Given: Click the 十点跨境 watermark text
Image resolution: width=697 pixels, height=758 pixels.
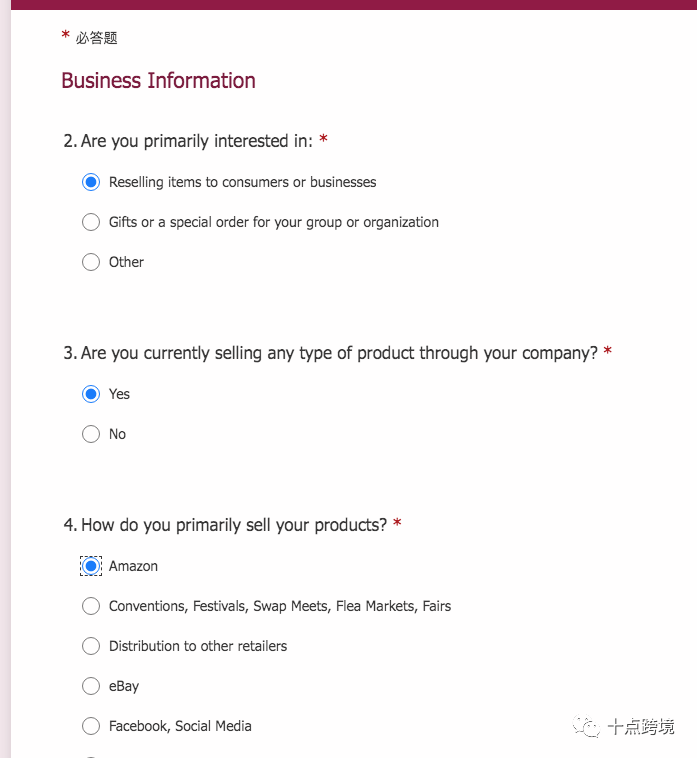Looking at the screenshot, I should coord(641,727).
